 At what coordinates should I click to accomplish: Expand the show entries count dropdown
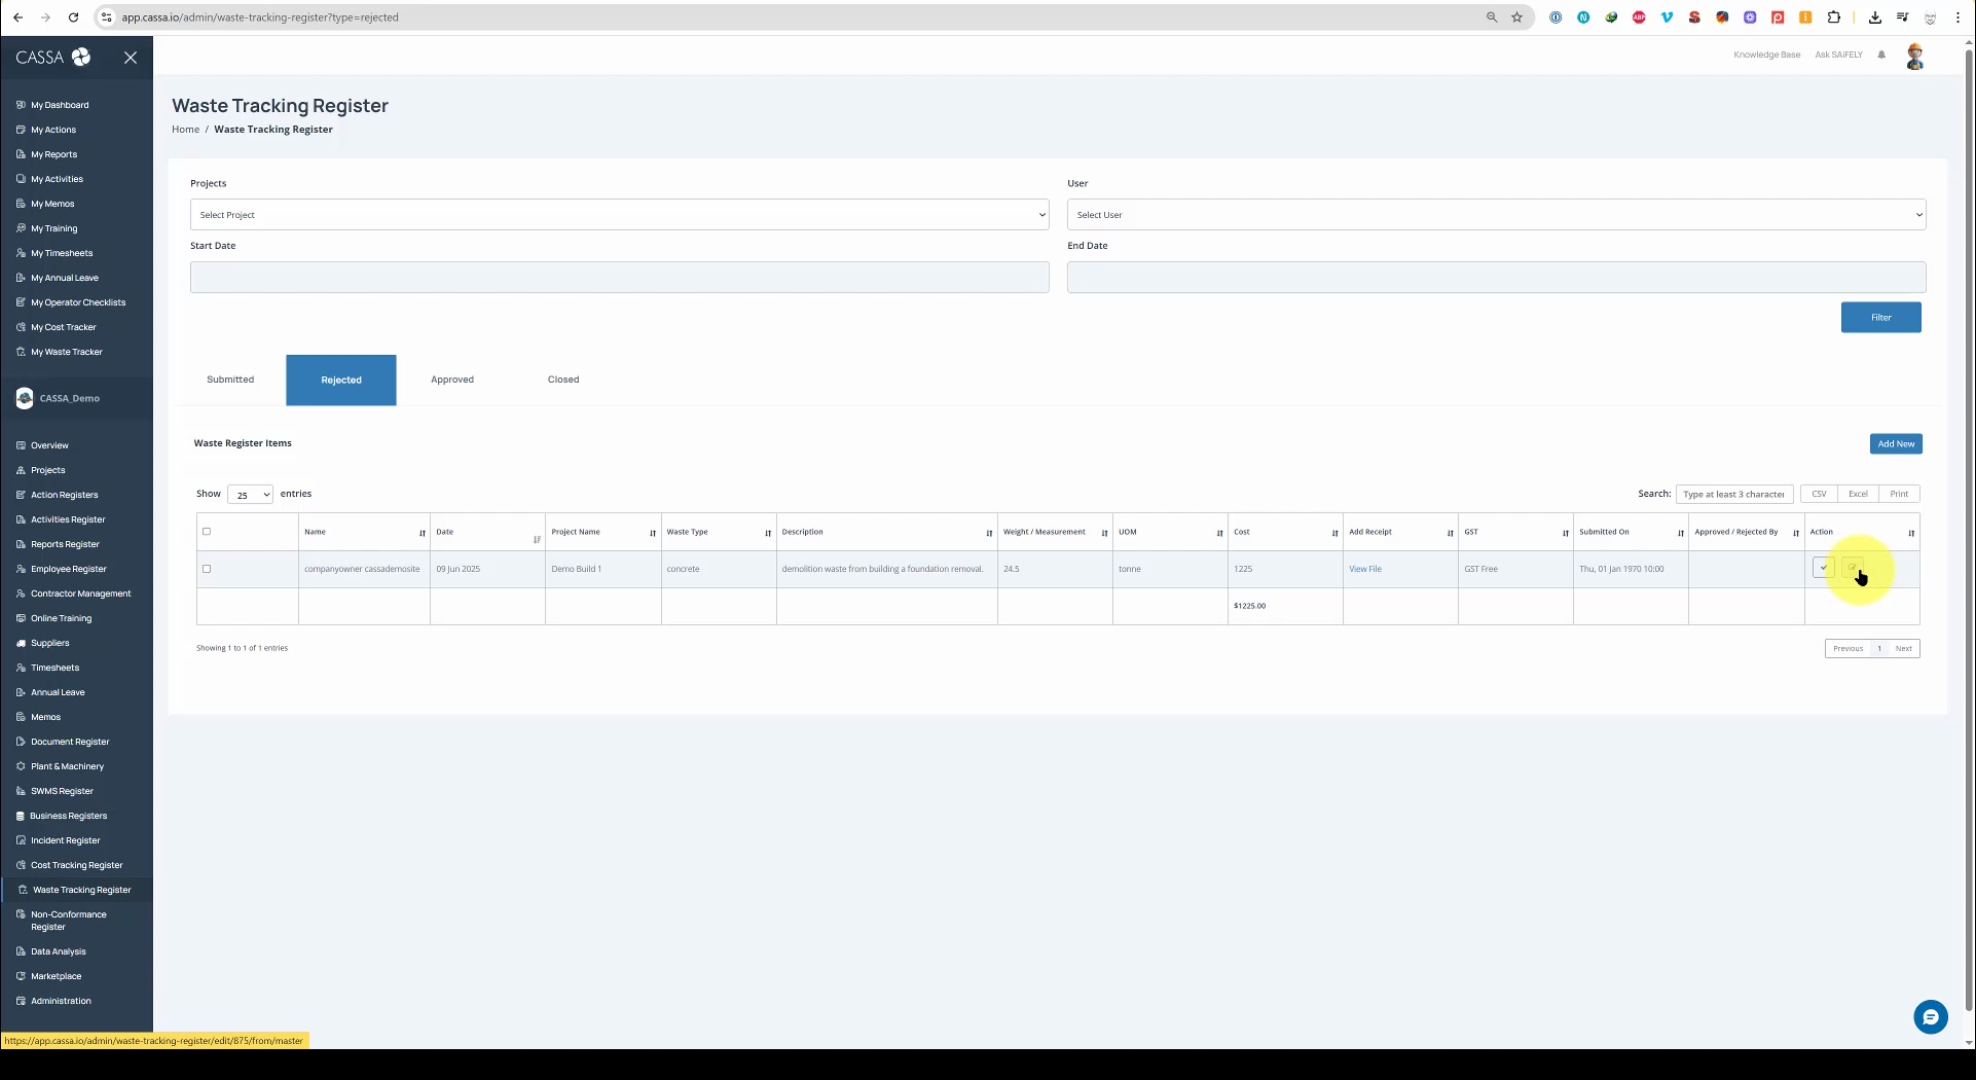click(x=250, y=495)
